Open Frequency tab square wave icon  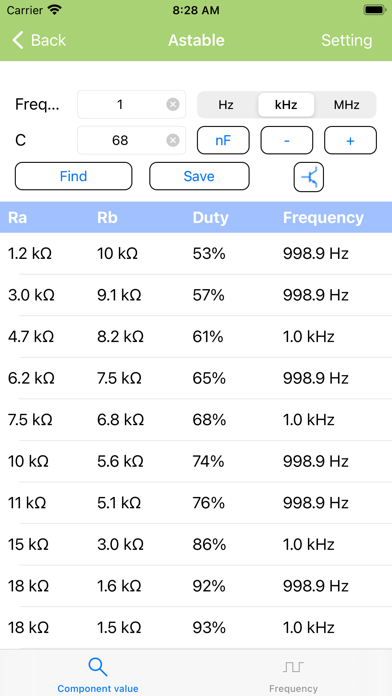pyautogui.click(x=293, y=667)
